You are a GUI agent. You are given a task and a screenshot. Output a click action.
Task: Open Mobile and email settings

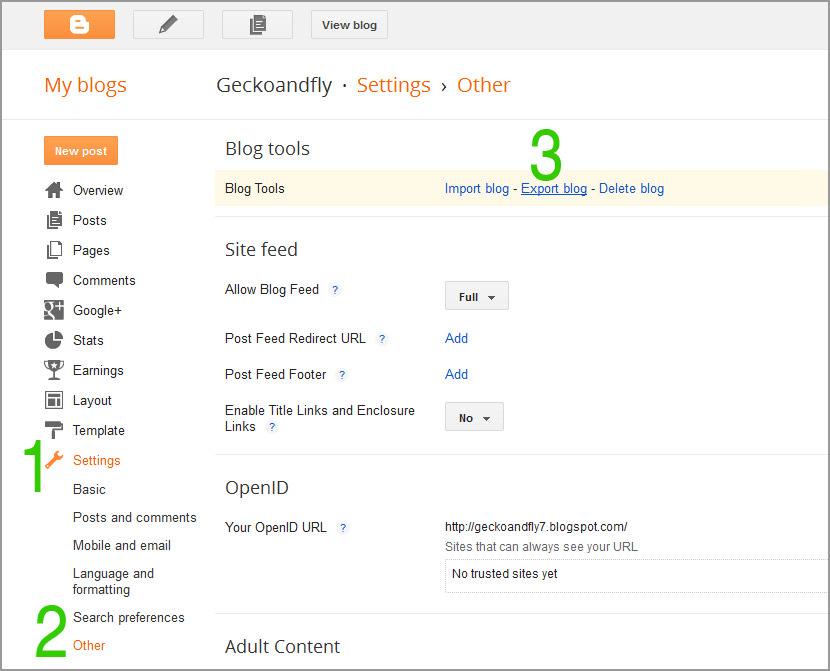pos(122,546)
